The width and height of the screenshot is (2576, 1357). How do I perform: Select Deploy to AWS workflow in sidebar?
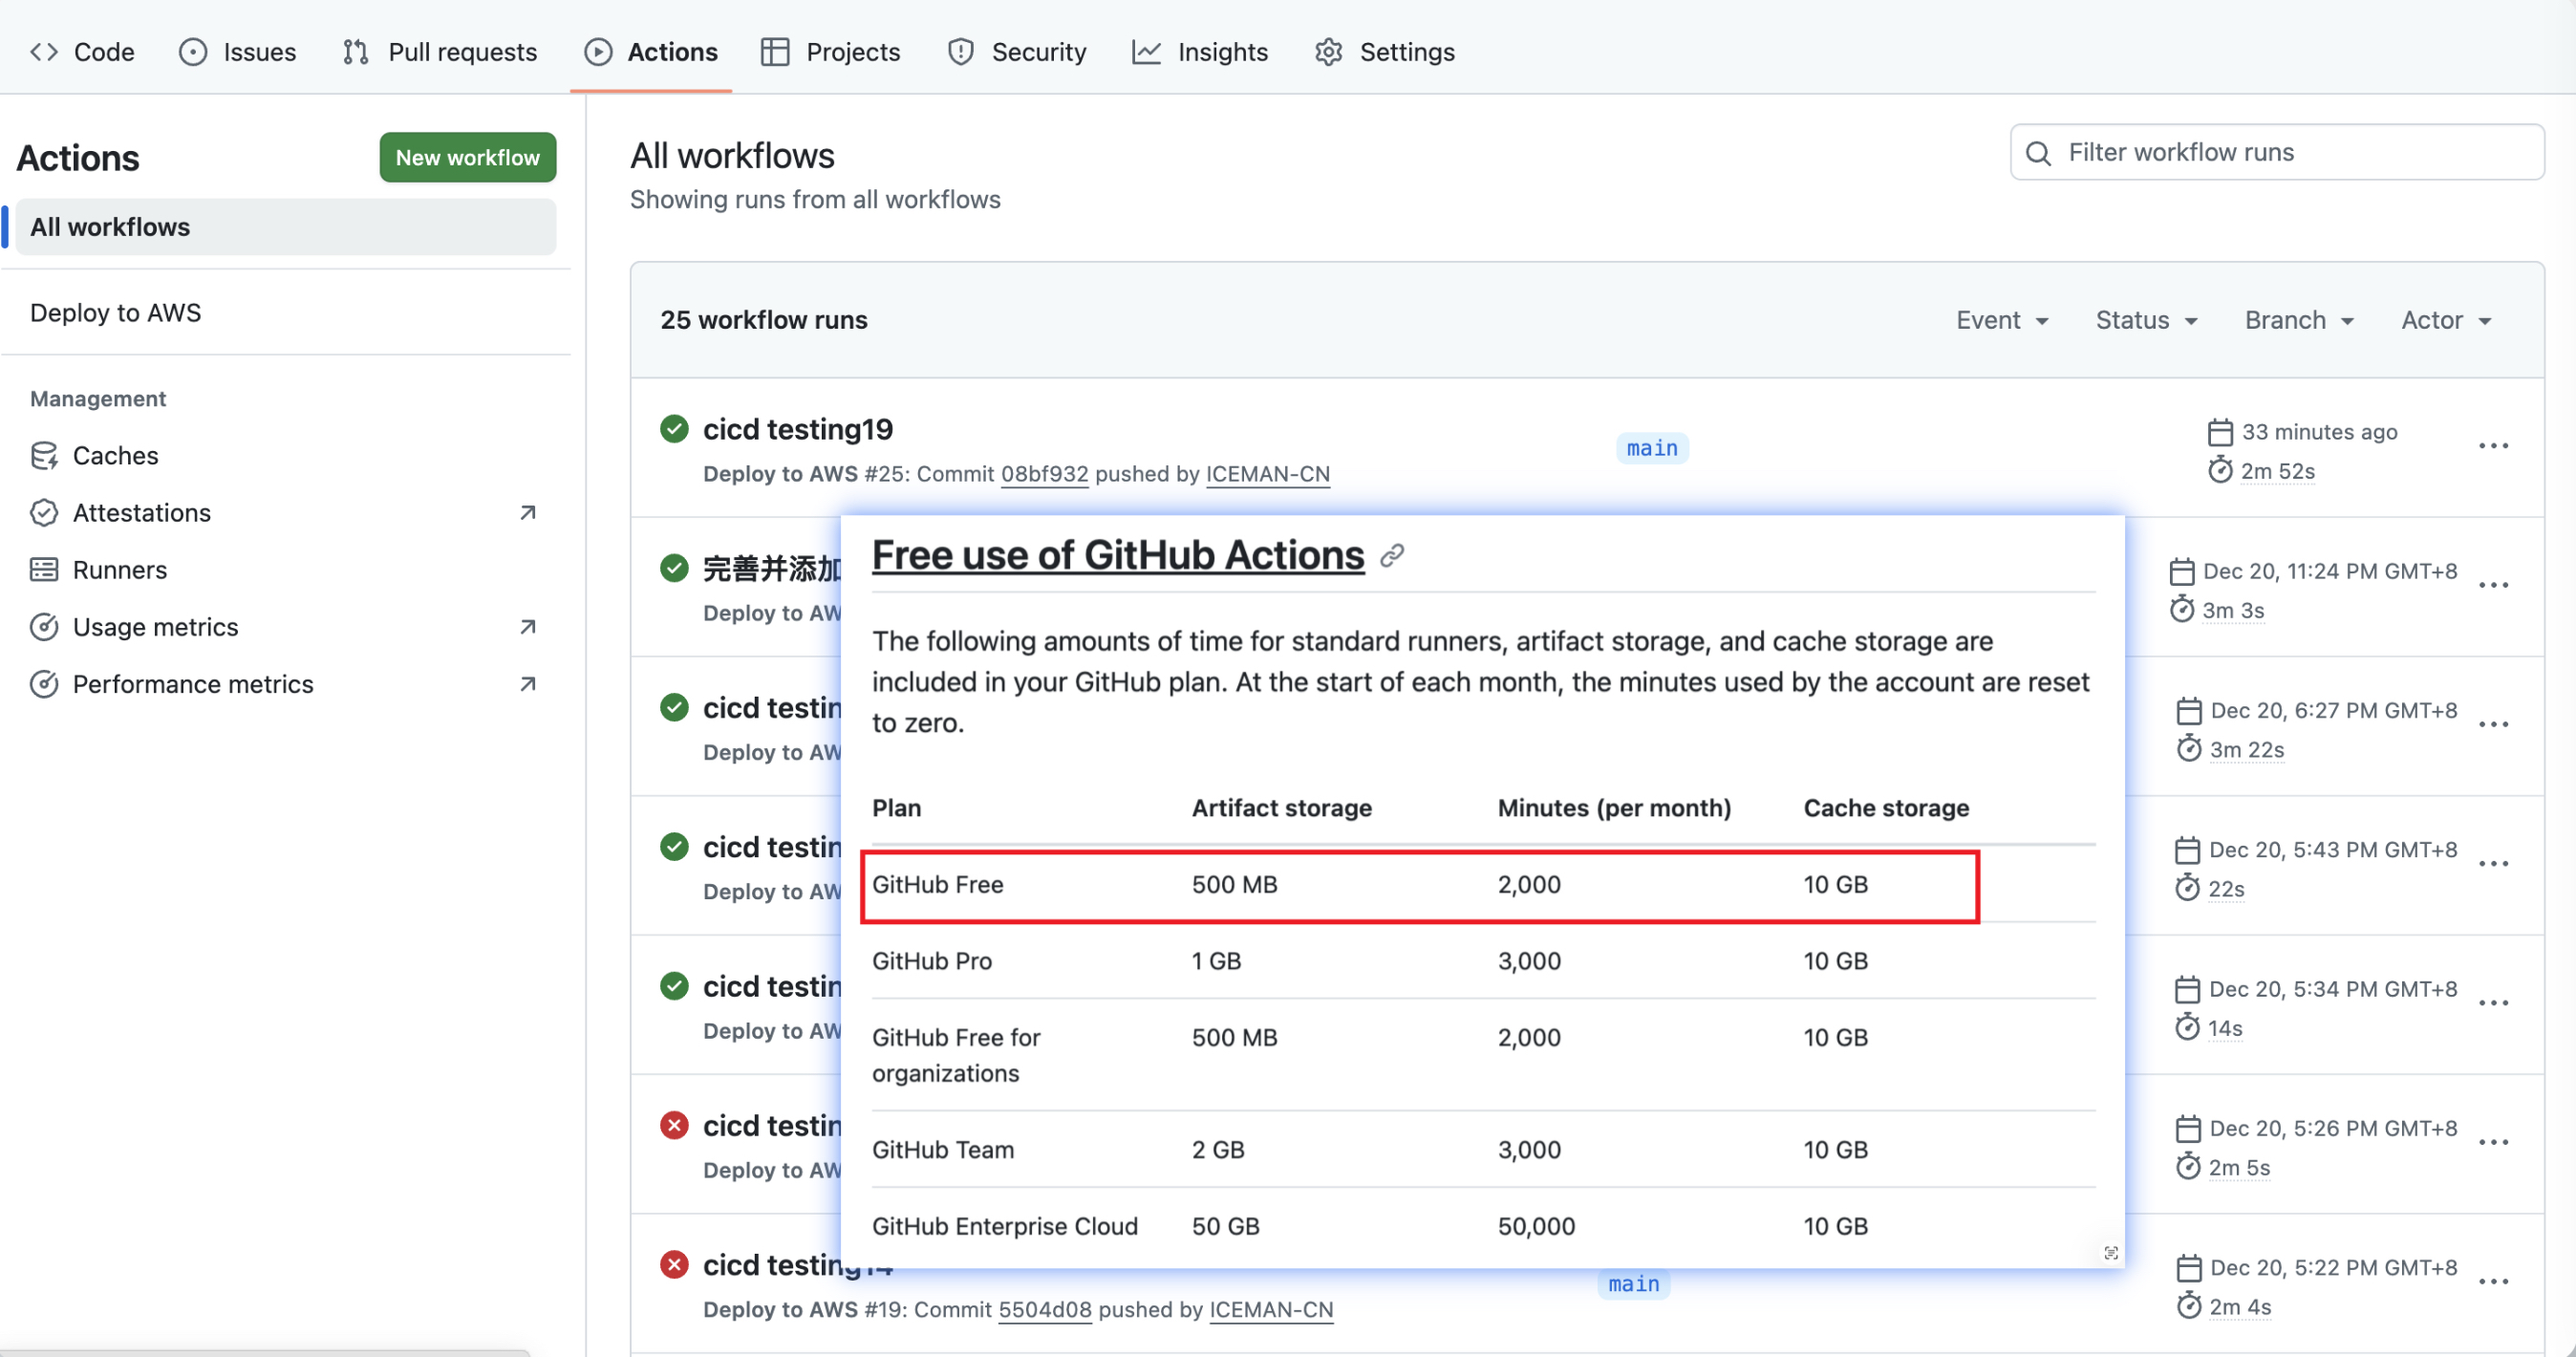click(117, 312)
